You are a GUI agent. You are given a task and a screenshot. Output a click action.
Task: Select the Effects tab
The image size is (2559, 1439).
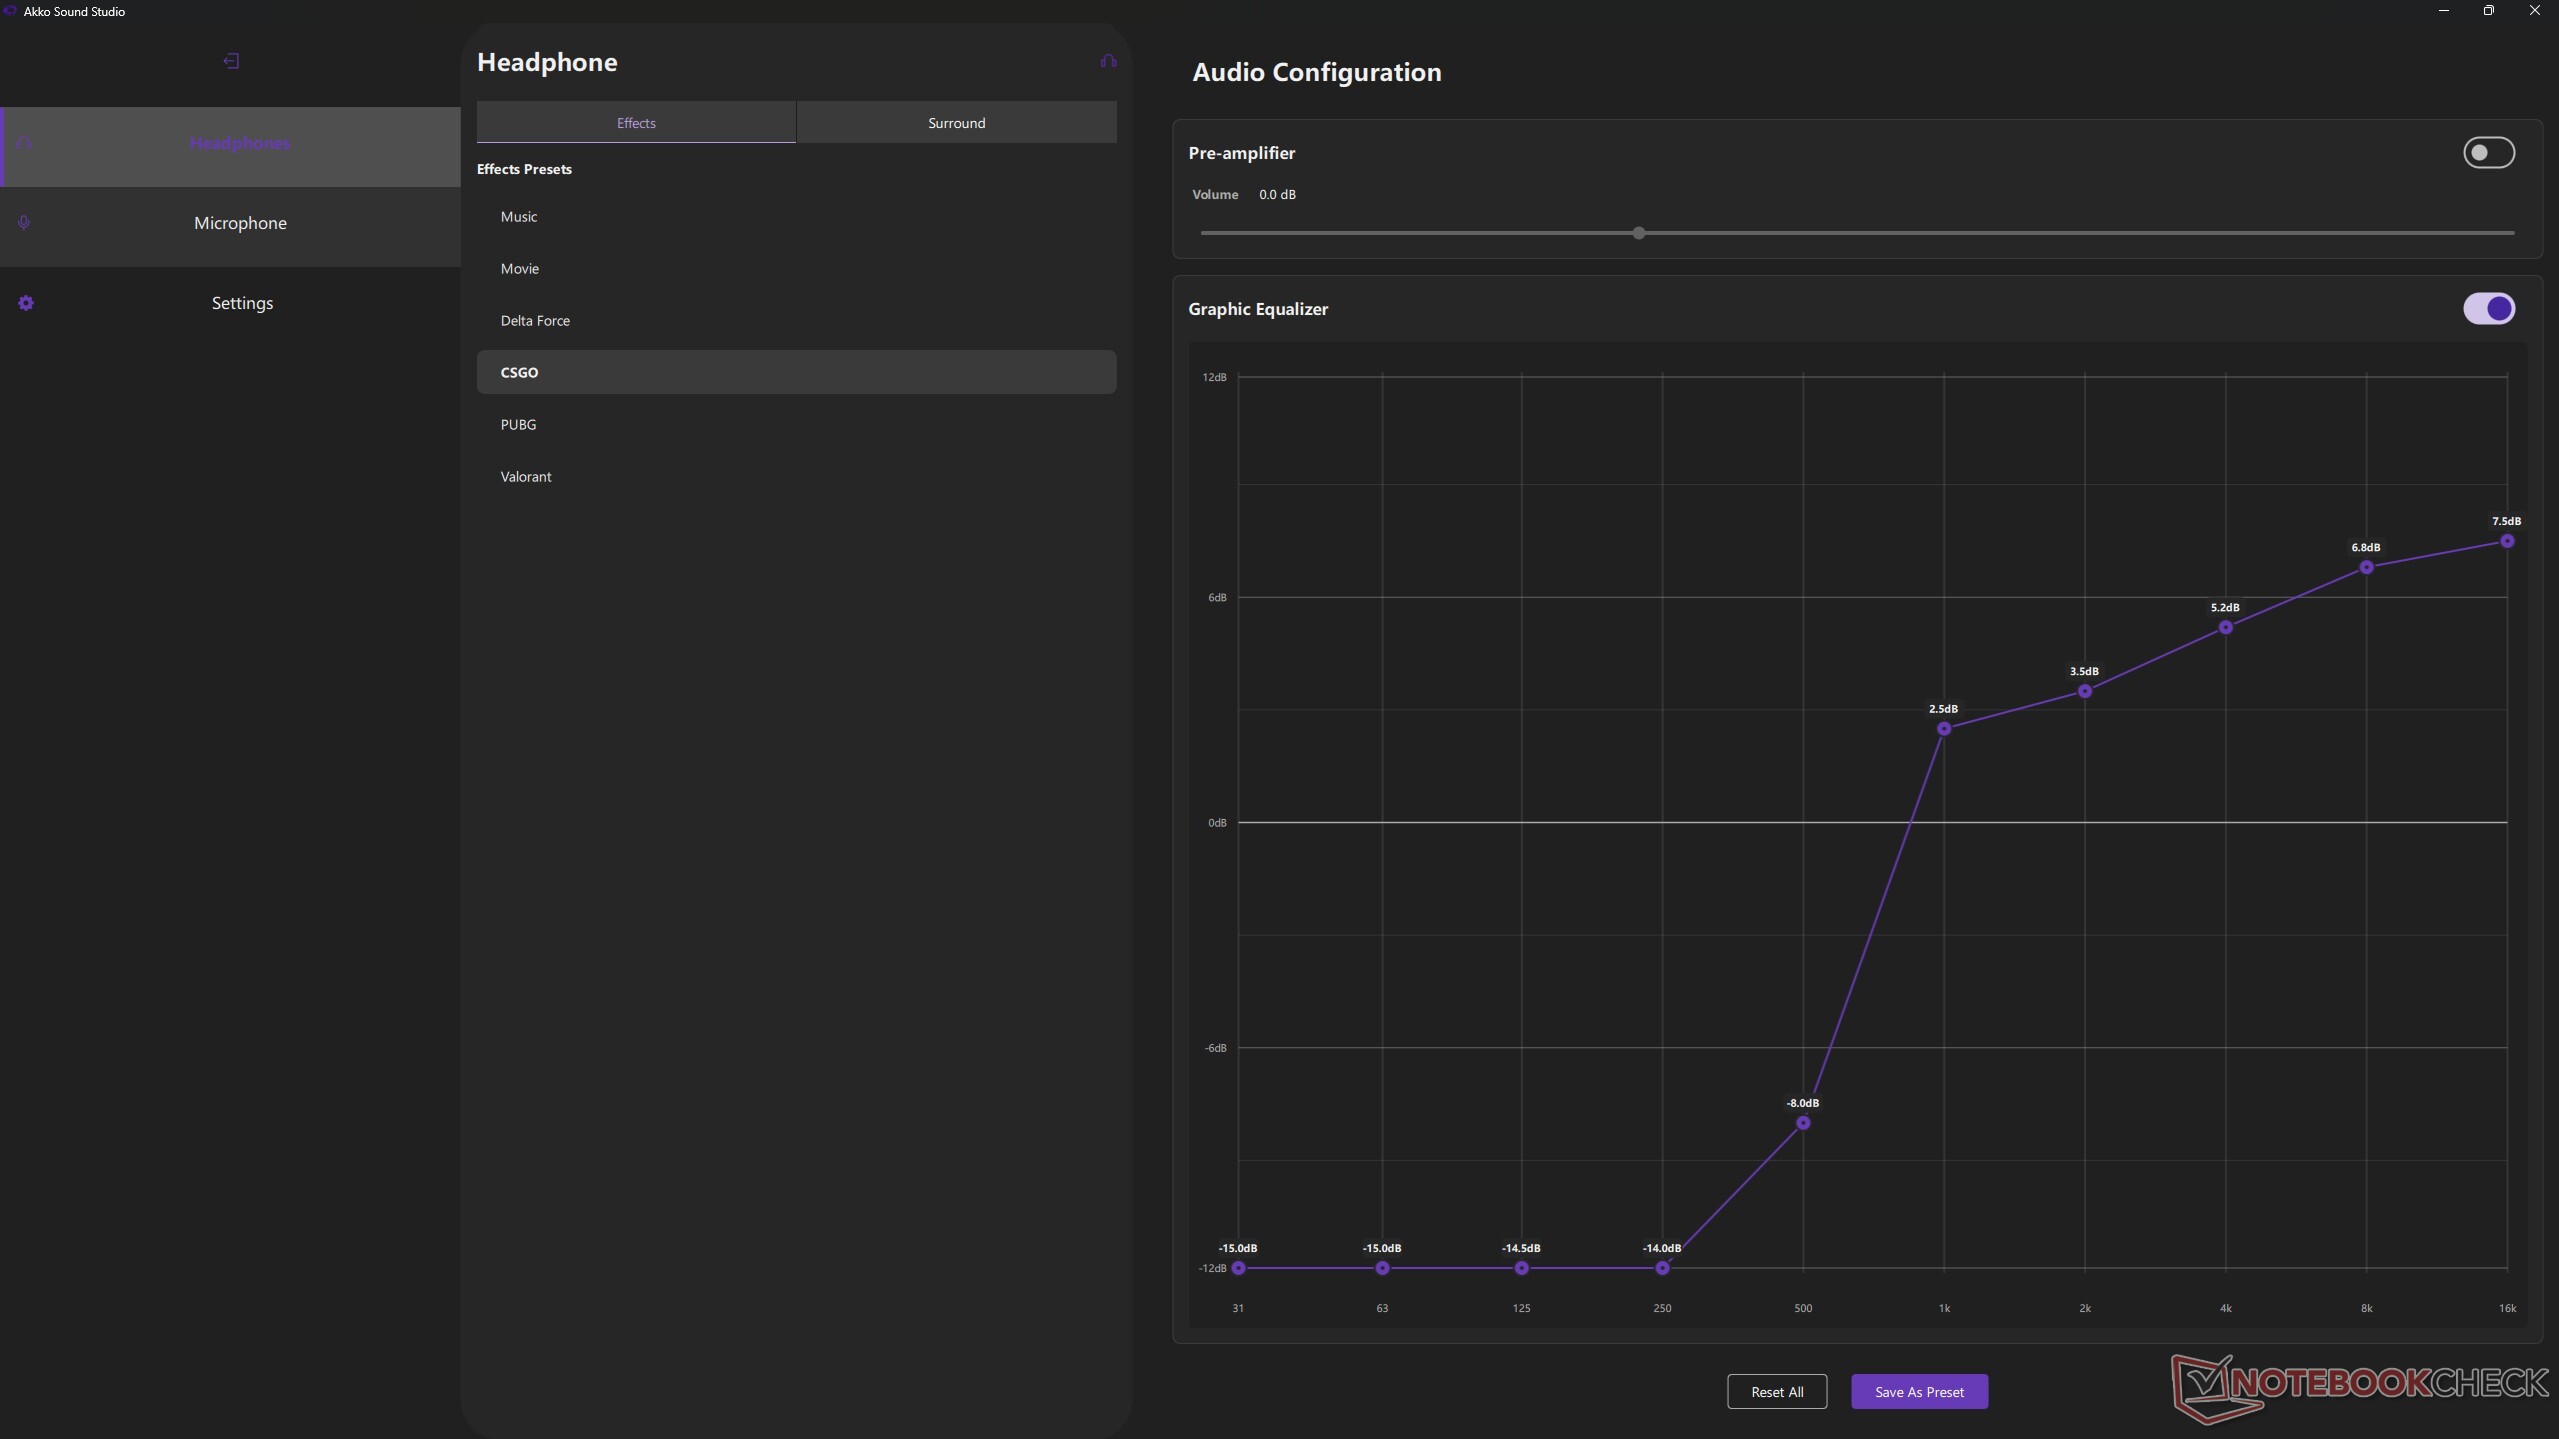[x=636, y=123]
